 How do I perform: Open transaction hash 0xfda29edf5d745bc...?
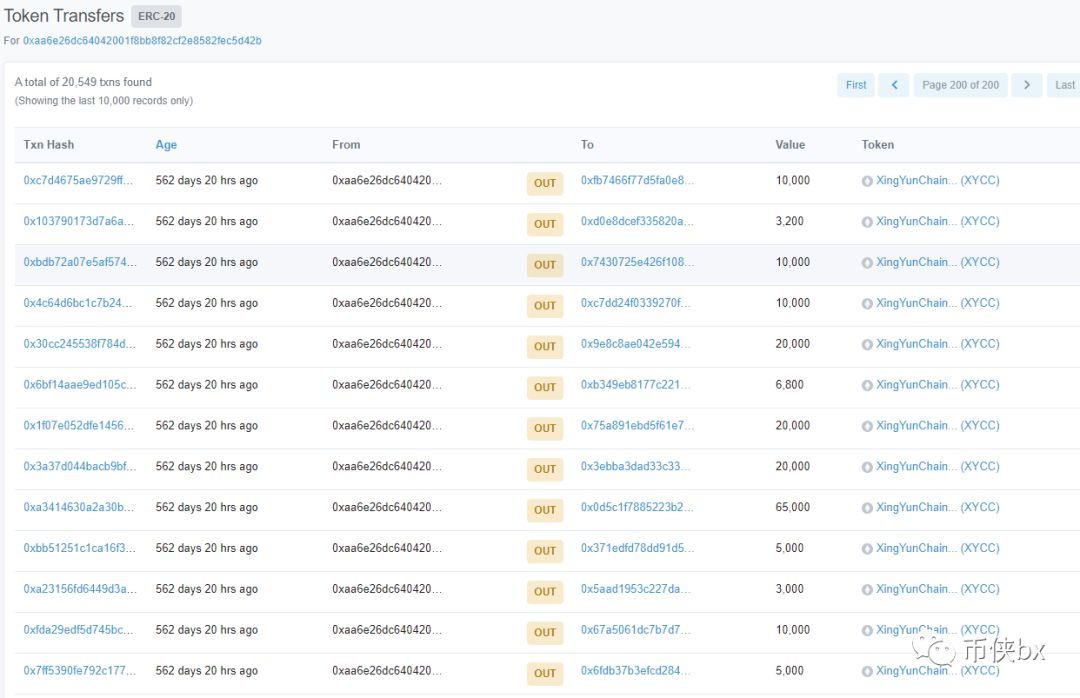pyautogui.click(x=79, y=630)
